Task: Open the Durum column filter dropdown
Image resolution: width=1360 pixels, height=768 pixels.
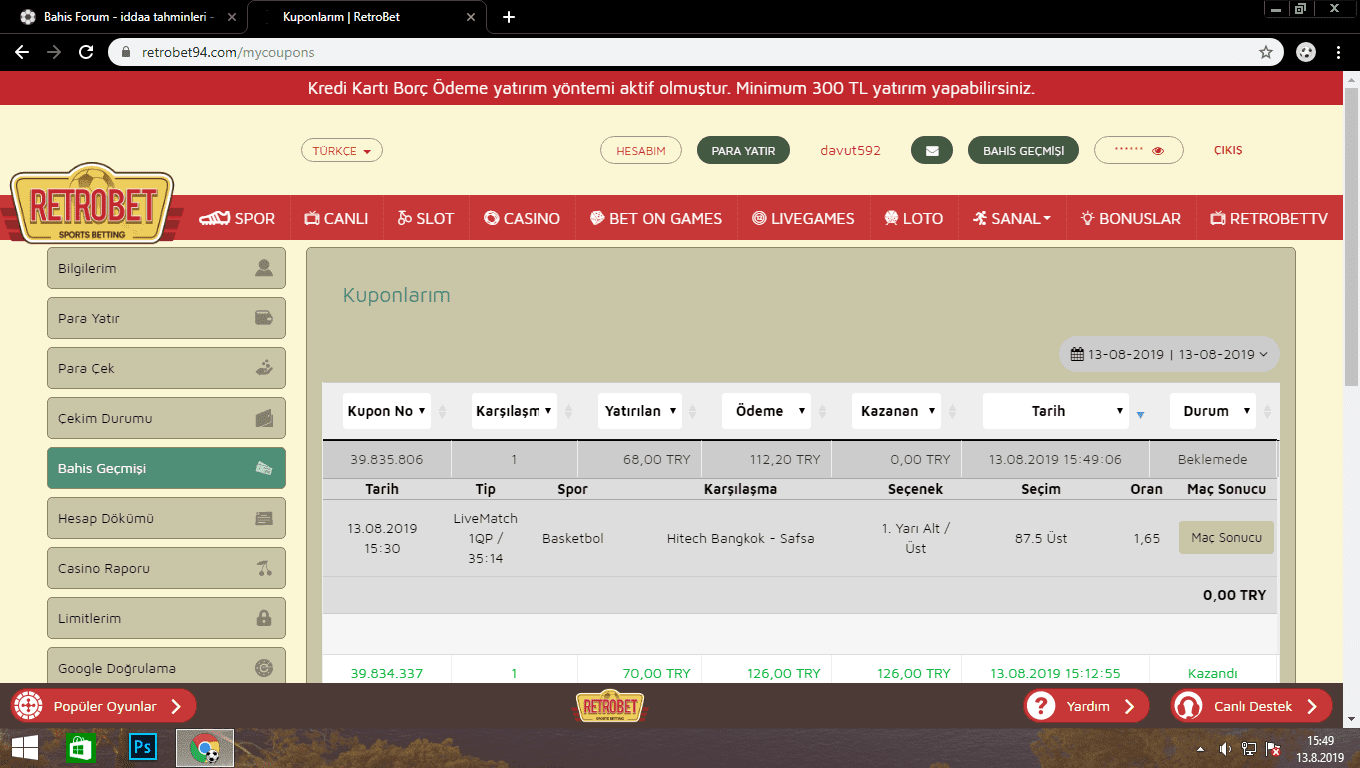Action: pos(1212,411)
